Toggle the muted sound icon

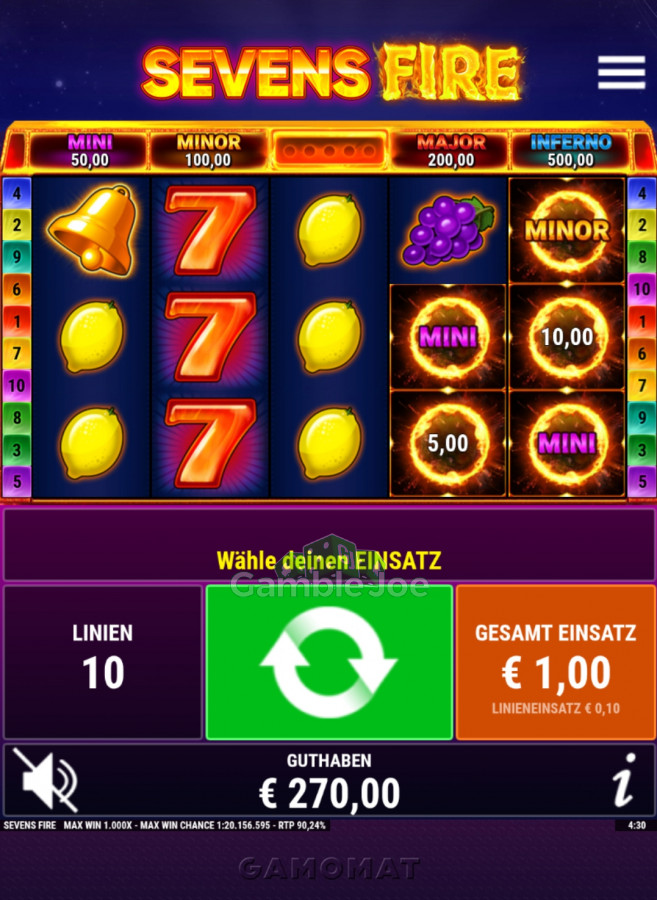46,779
